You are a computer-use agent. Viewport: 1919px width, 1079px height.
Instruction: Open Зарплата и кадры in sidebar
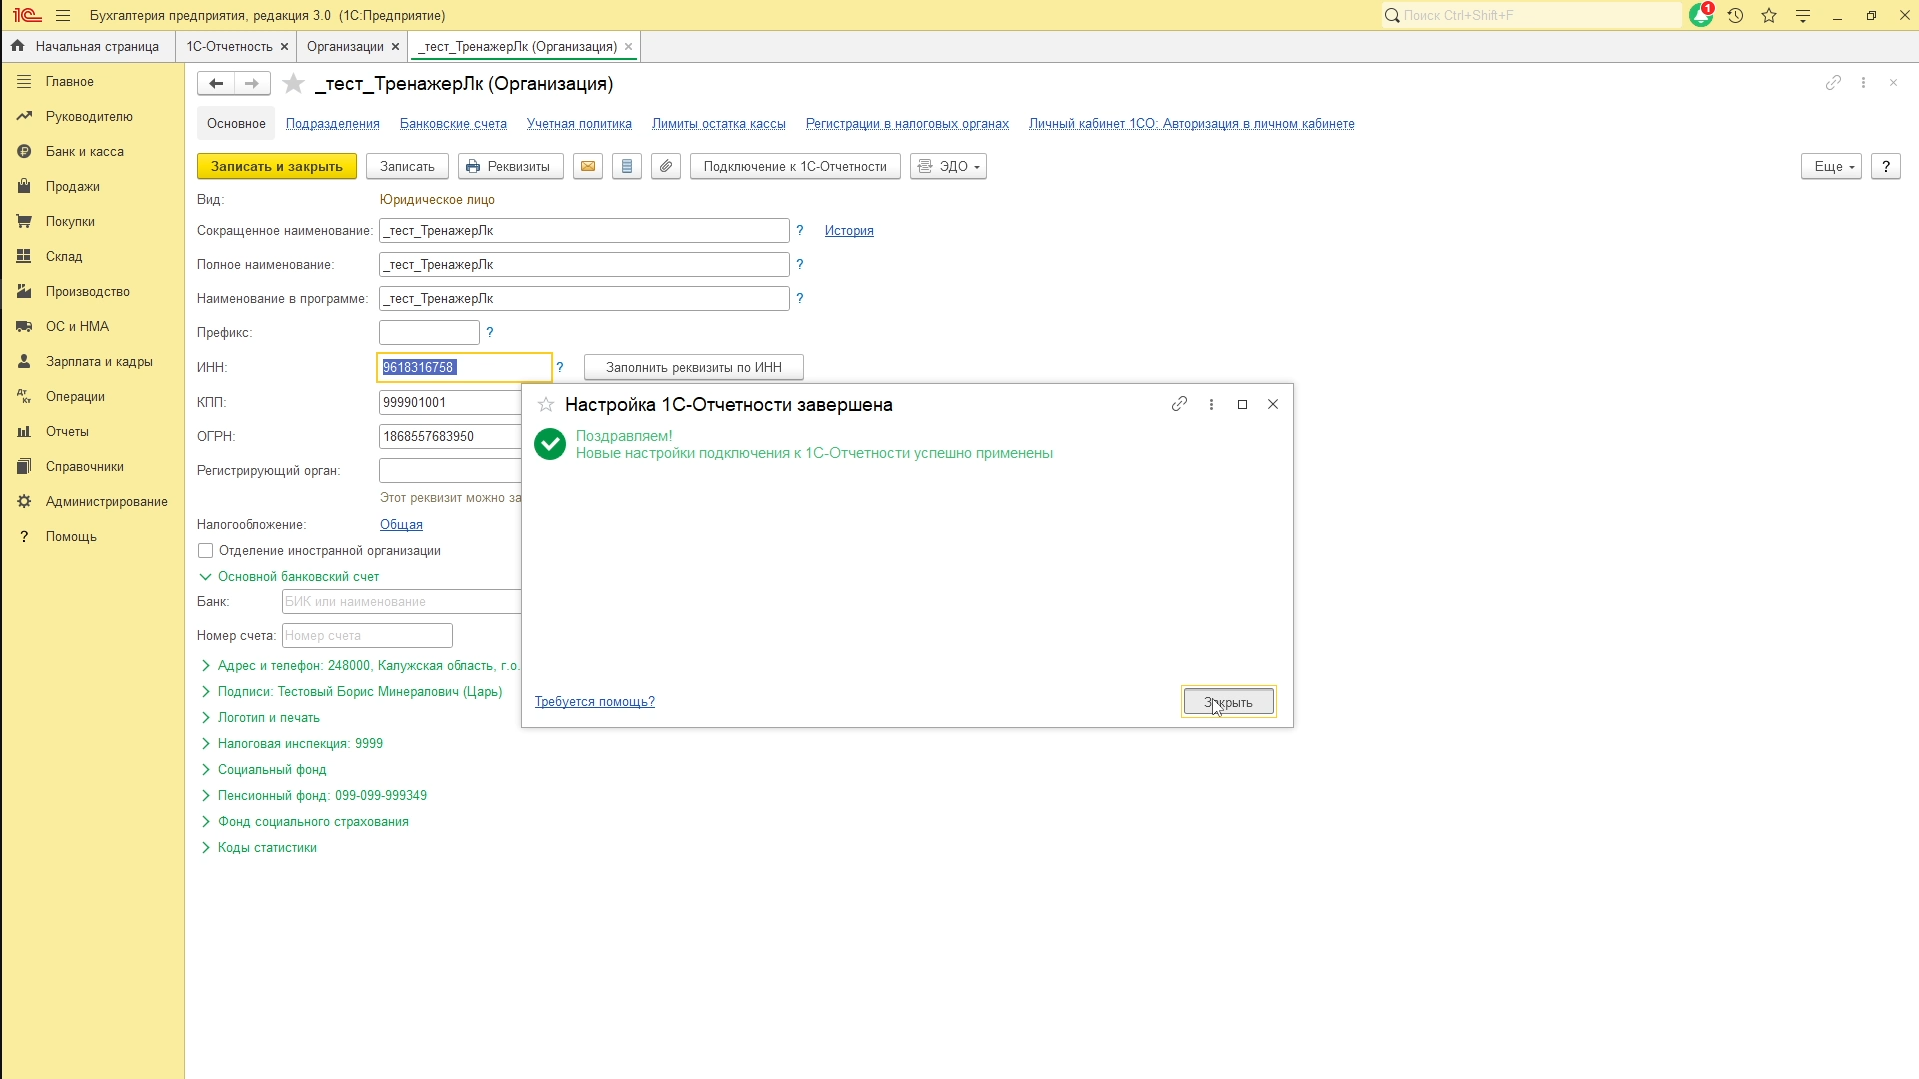[98, 361]
